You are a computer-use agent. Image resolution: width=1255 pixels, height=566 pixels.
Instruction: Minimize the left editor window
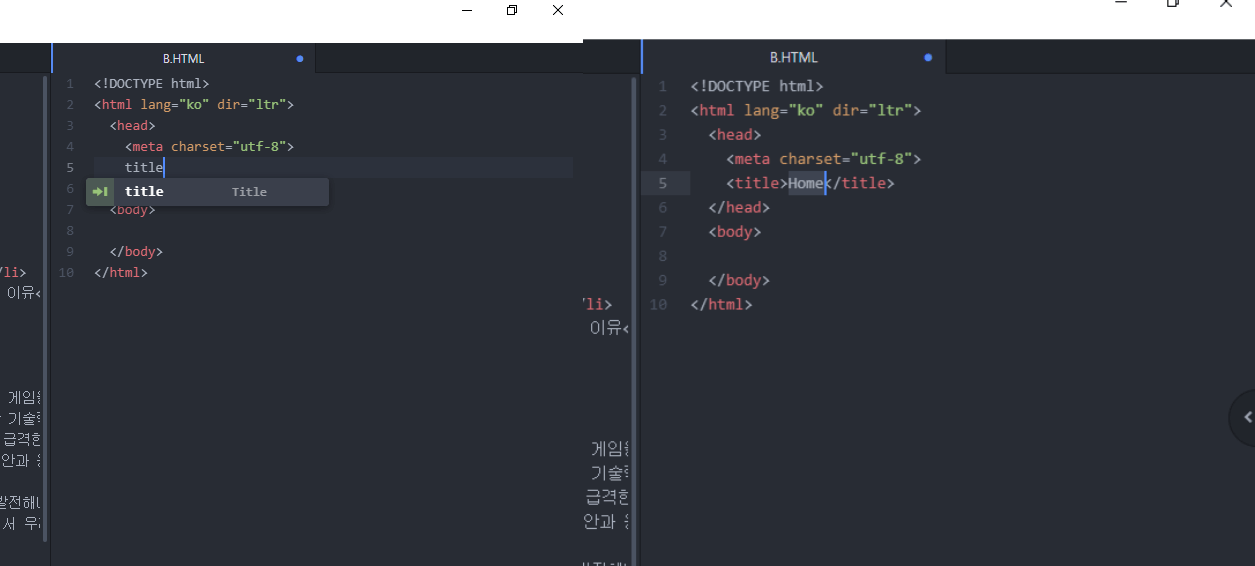coord(466,10)
